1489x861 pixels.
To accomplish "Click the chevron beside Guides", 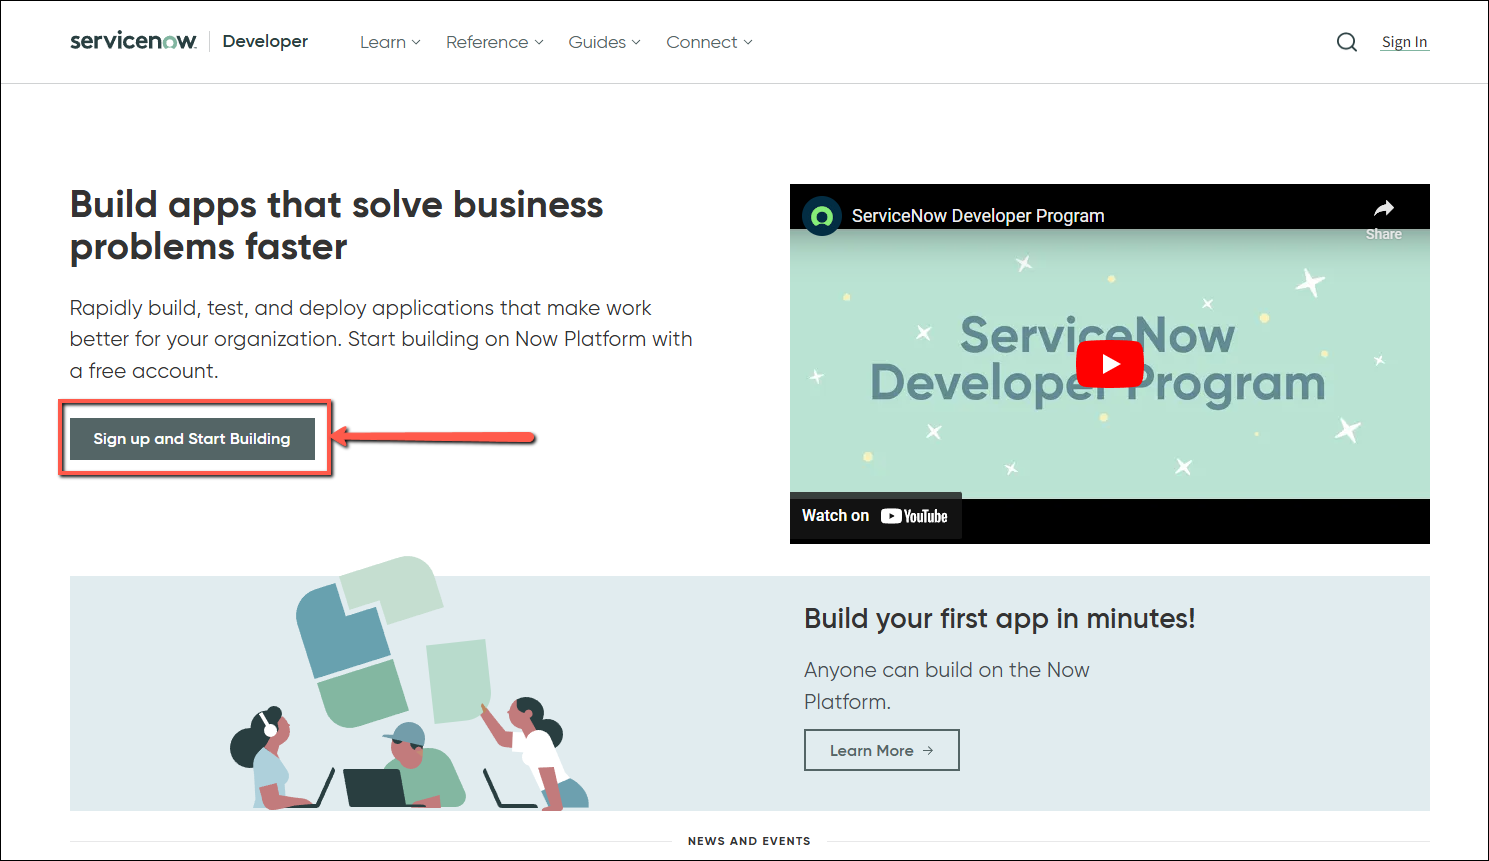I will [x=636, y=43].
